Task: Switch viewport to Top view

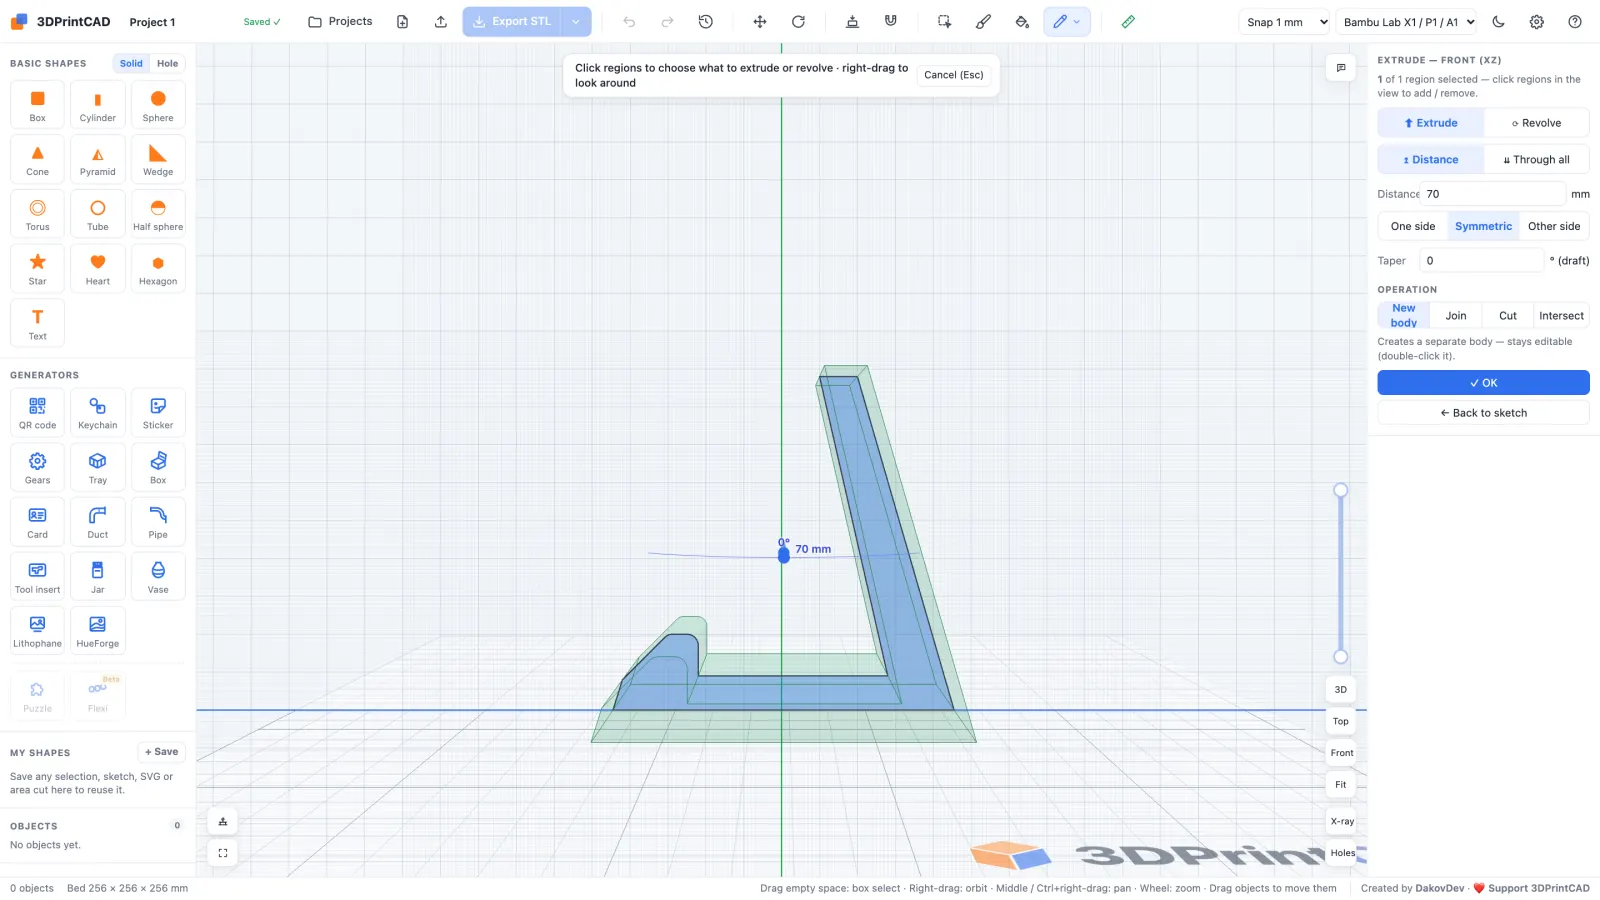Action: coord(1341,721)
